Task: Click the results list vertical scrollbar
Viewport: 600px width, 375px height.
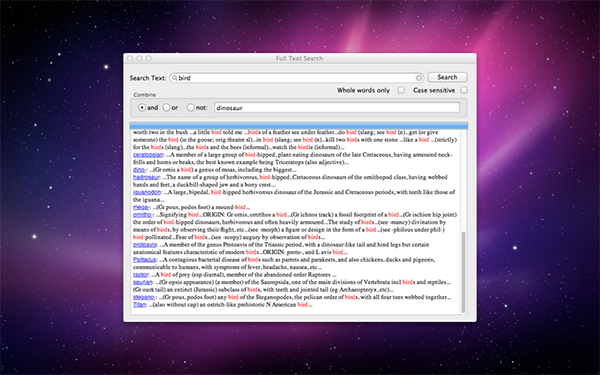Action: point(464,272)
